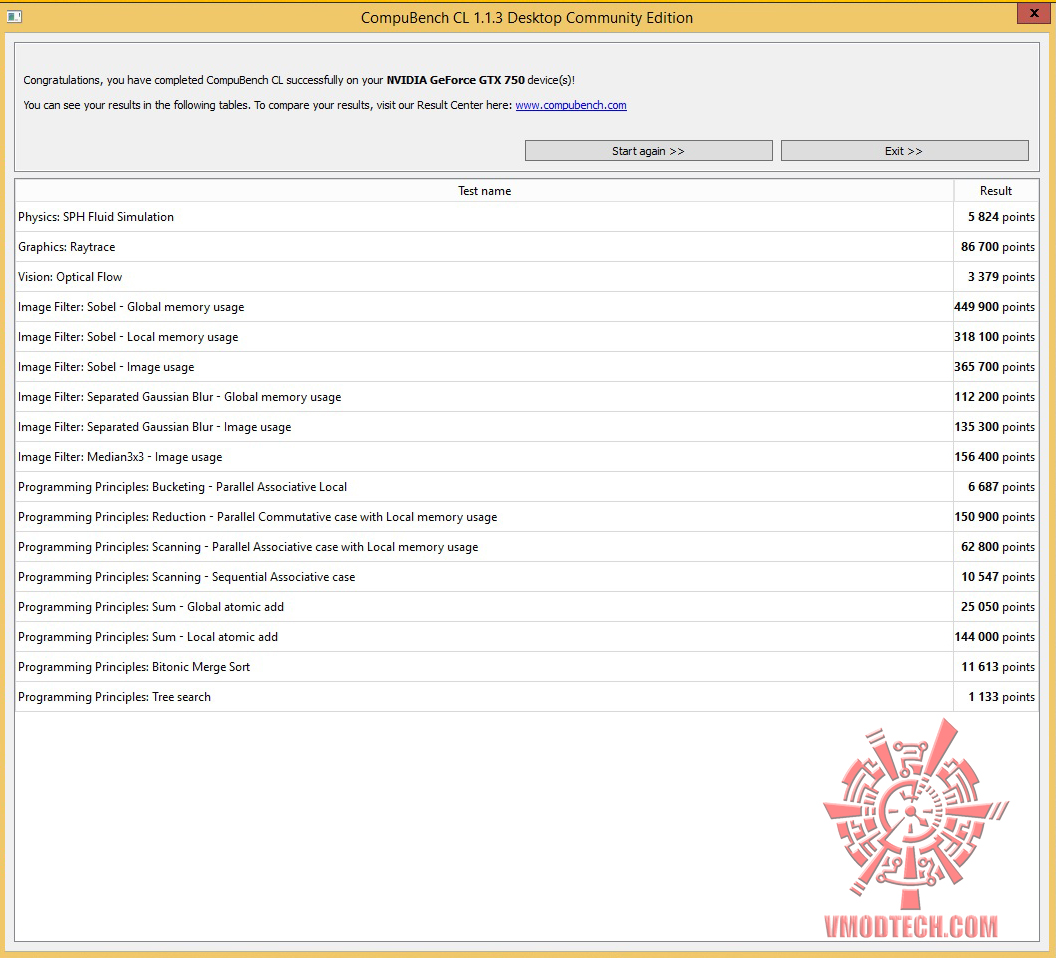
Task: Click the 86 700 points result
Action: [997, 247]
